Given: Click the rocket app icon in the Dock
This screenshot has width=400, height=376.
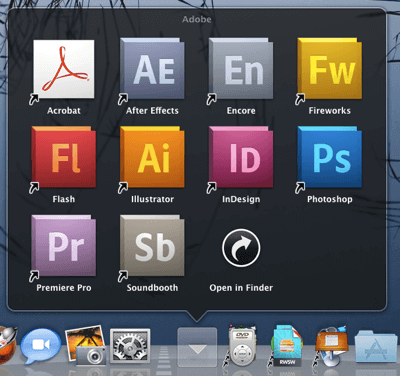Looking at the screenshot, I should point(7,346).
